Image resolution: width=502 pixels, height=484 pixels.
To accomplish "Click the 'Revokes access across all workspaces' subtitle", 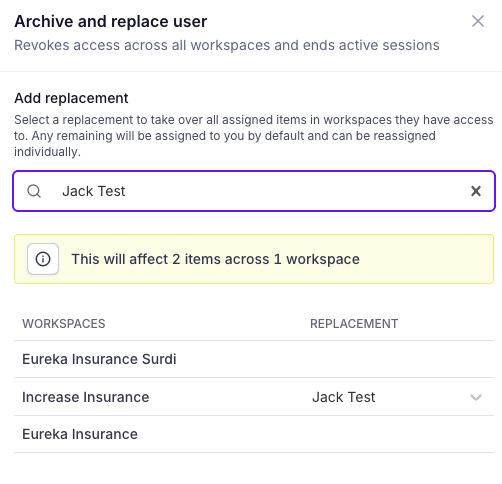I will 227,45.
